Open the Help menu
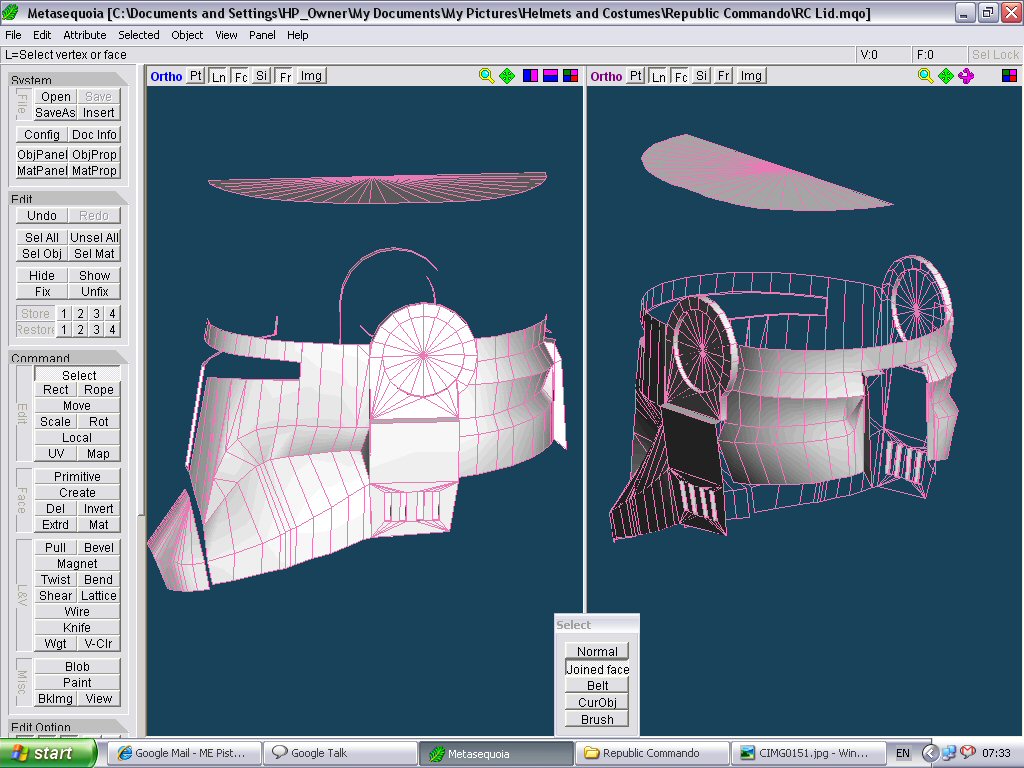 (x=297, y=35)
